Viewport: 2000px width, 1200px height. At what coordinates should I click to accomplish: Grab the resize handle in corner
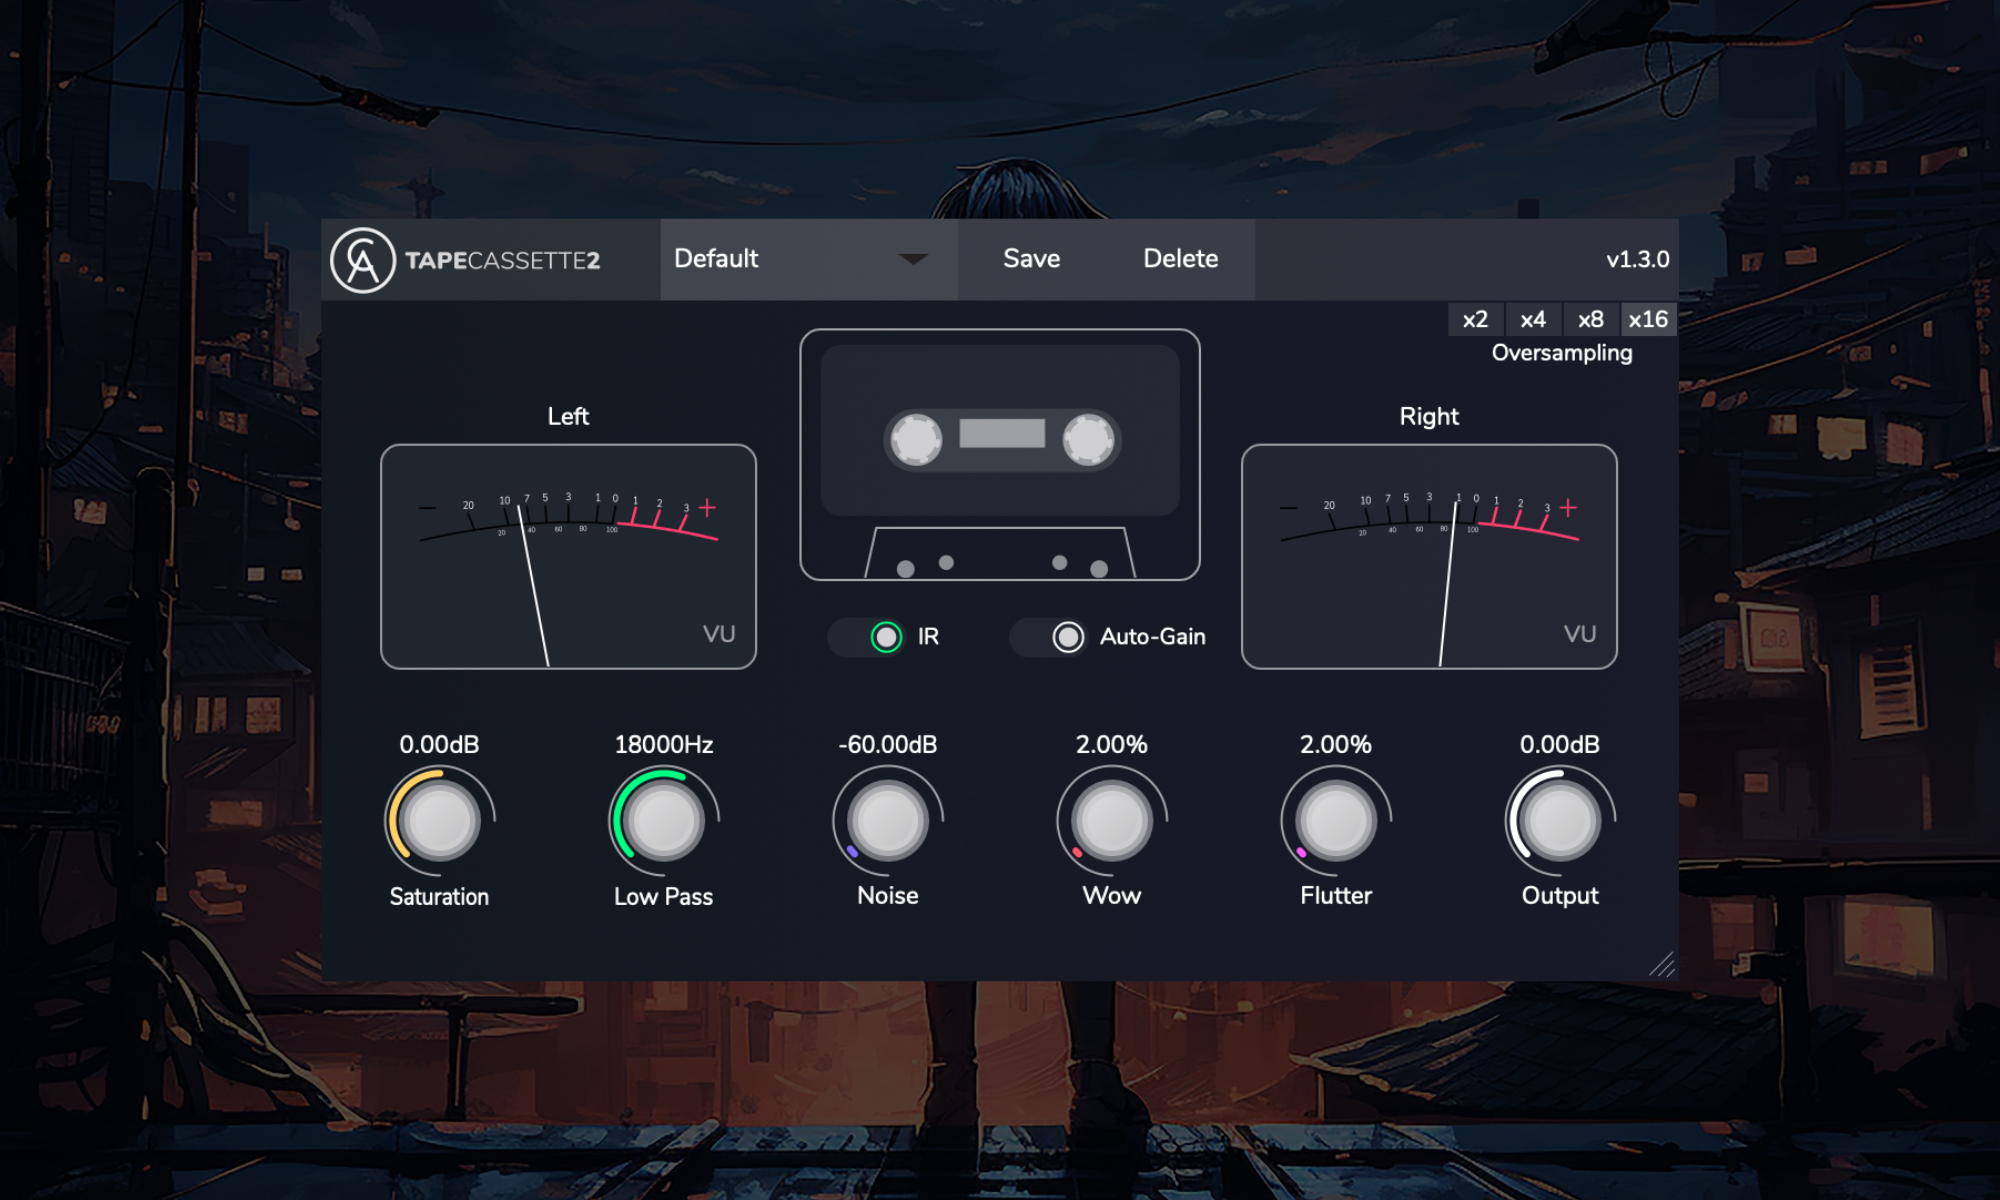[1662, 964]
